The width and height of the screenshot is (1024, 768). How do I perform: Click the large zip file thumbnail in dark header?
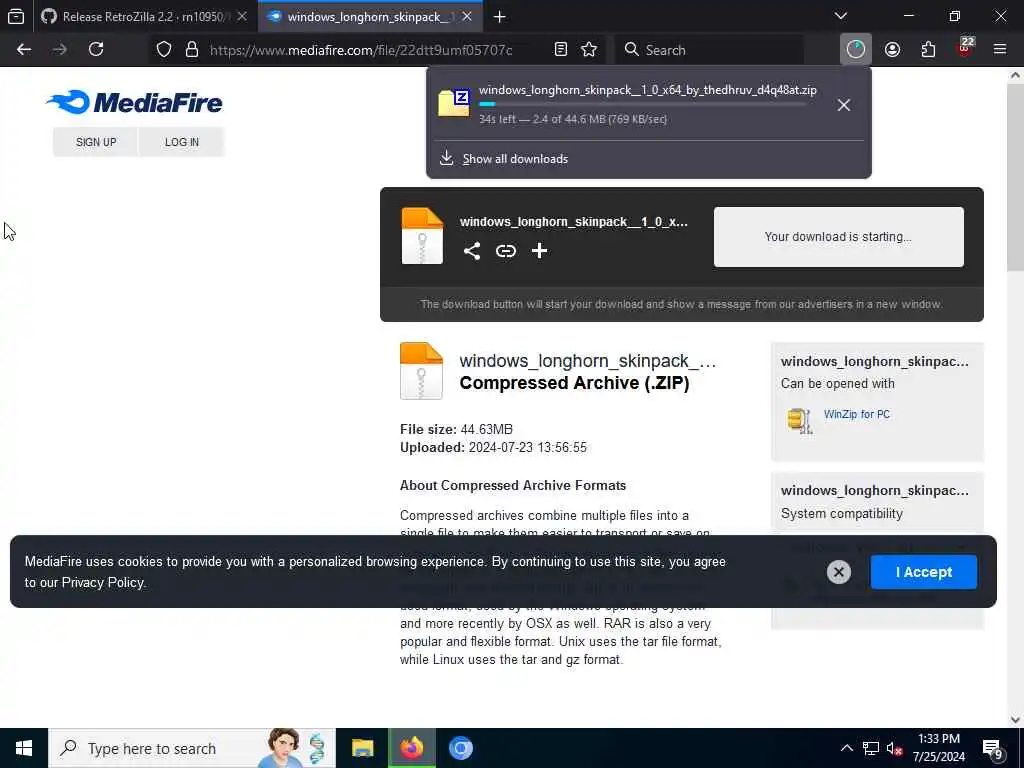[422, 236]
